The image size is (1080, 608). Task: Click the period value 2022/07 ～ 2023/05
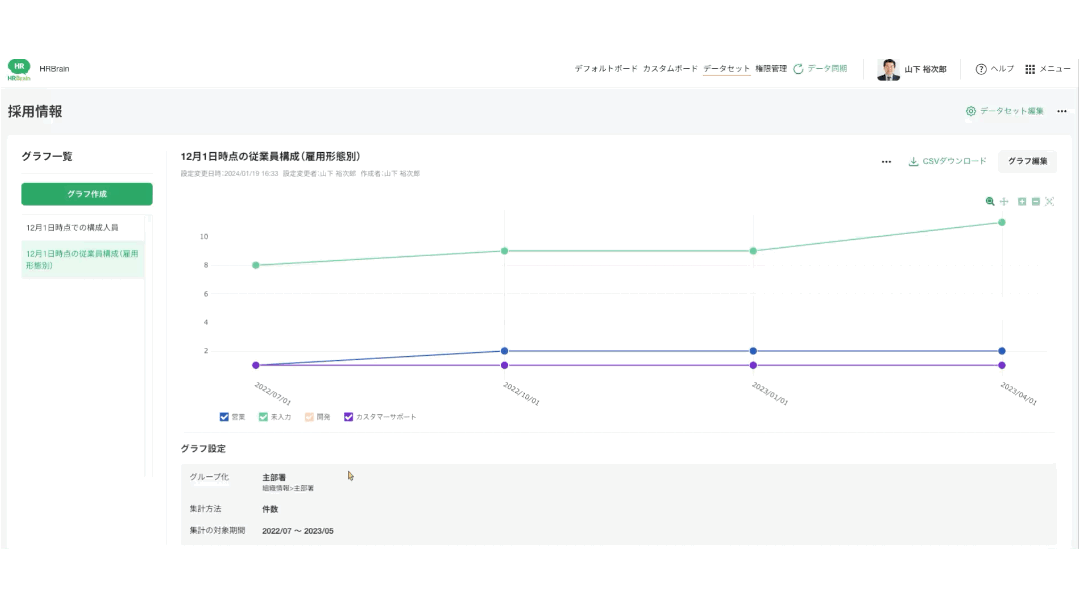(x=298, y=531)
